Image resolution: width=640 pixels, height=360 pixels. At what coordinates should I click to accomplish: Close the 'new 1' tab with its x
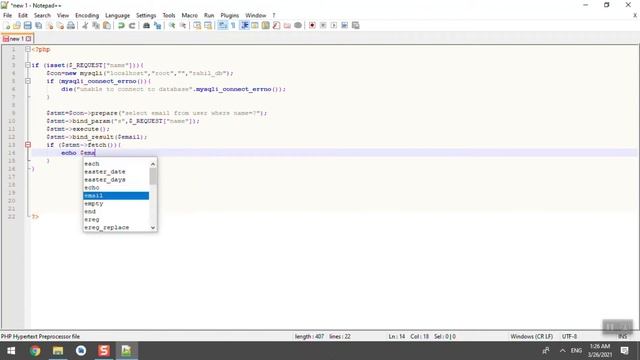[x=29, y=39]
